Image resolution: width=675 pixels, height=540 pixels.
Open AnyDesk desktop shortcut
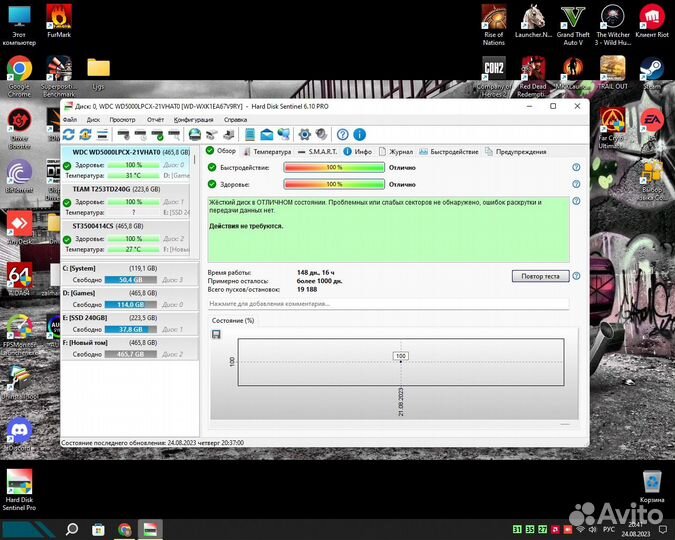click(19, 228)
